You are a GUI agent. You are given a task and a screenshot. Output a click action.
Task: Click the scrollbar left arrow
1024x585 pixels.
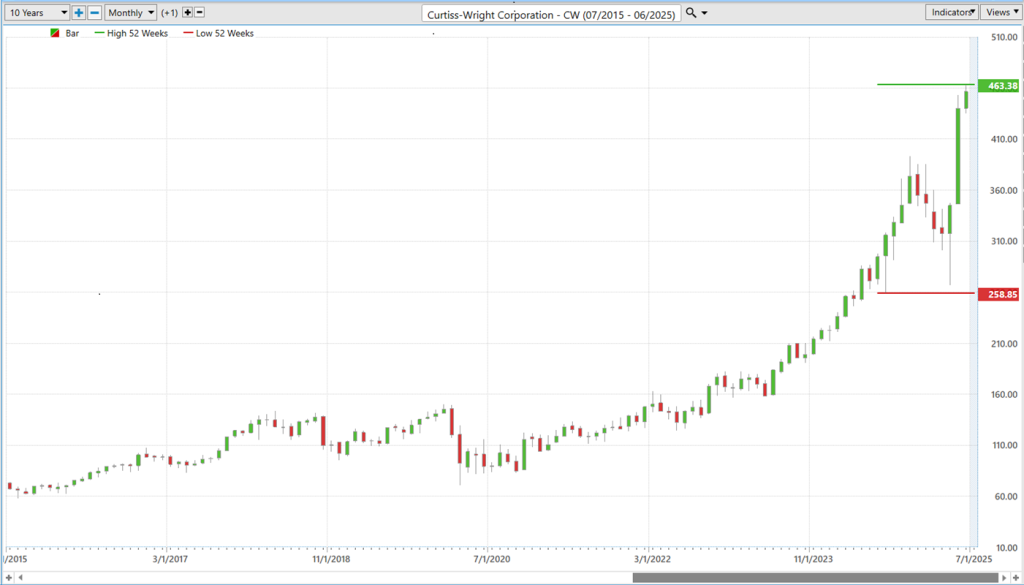(x=20, y=578)
